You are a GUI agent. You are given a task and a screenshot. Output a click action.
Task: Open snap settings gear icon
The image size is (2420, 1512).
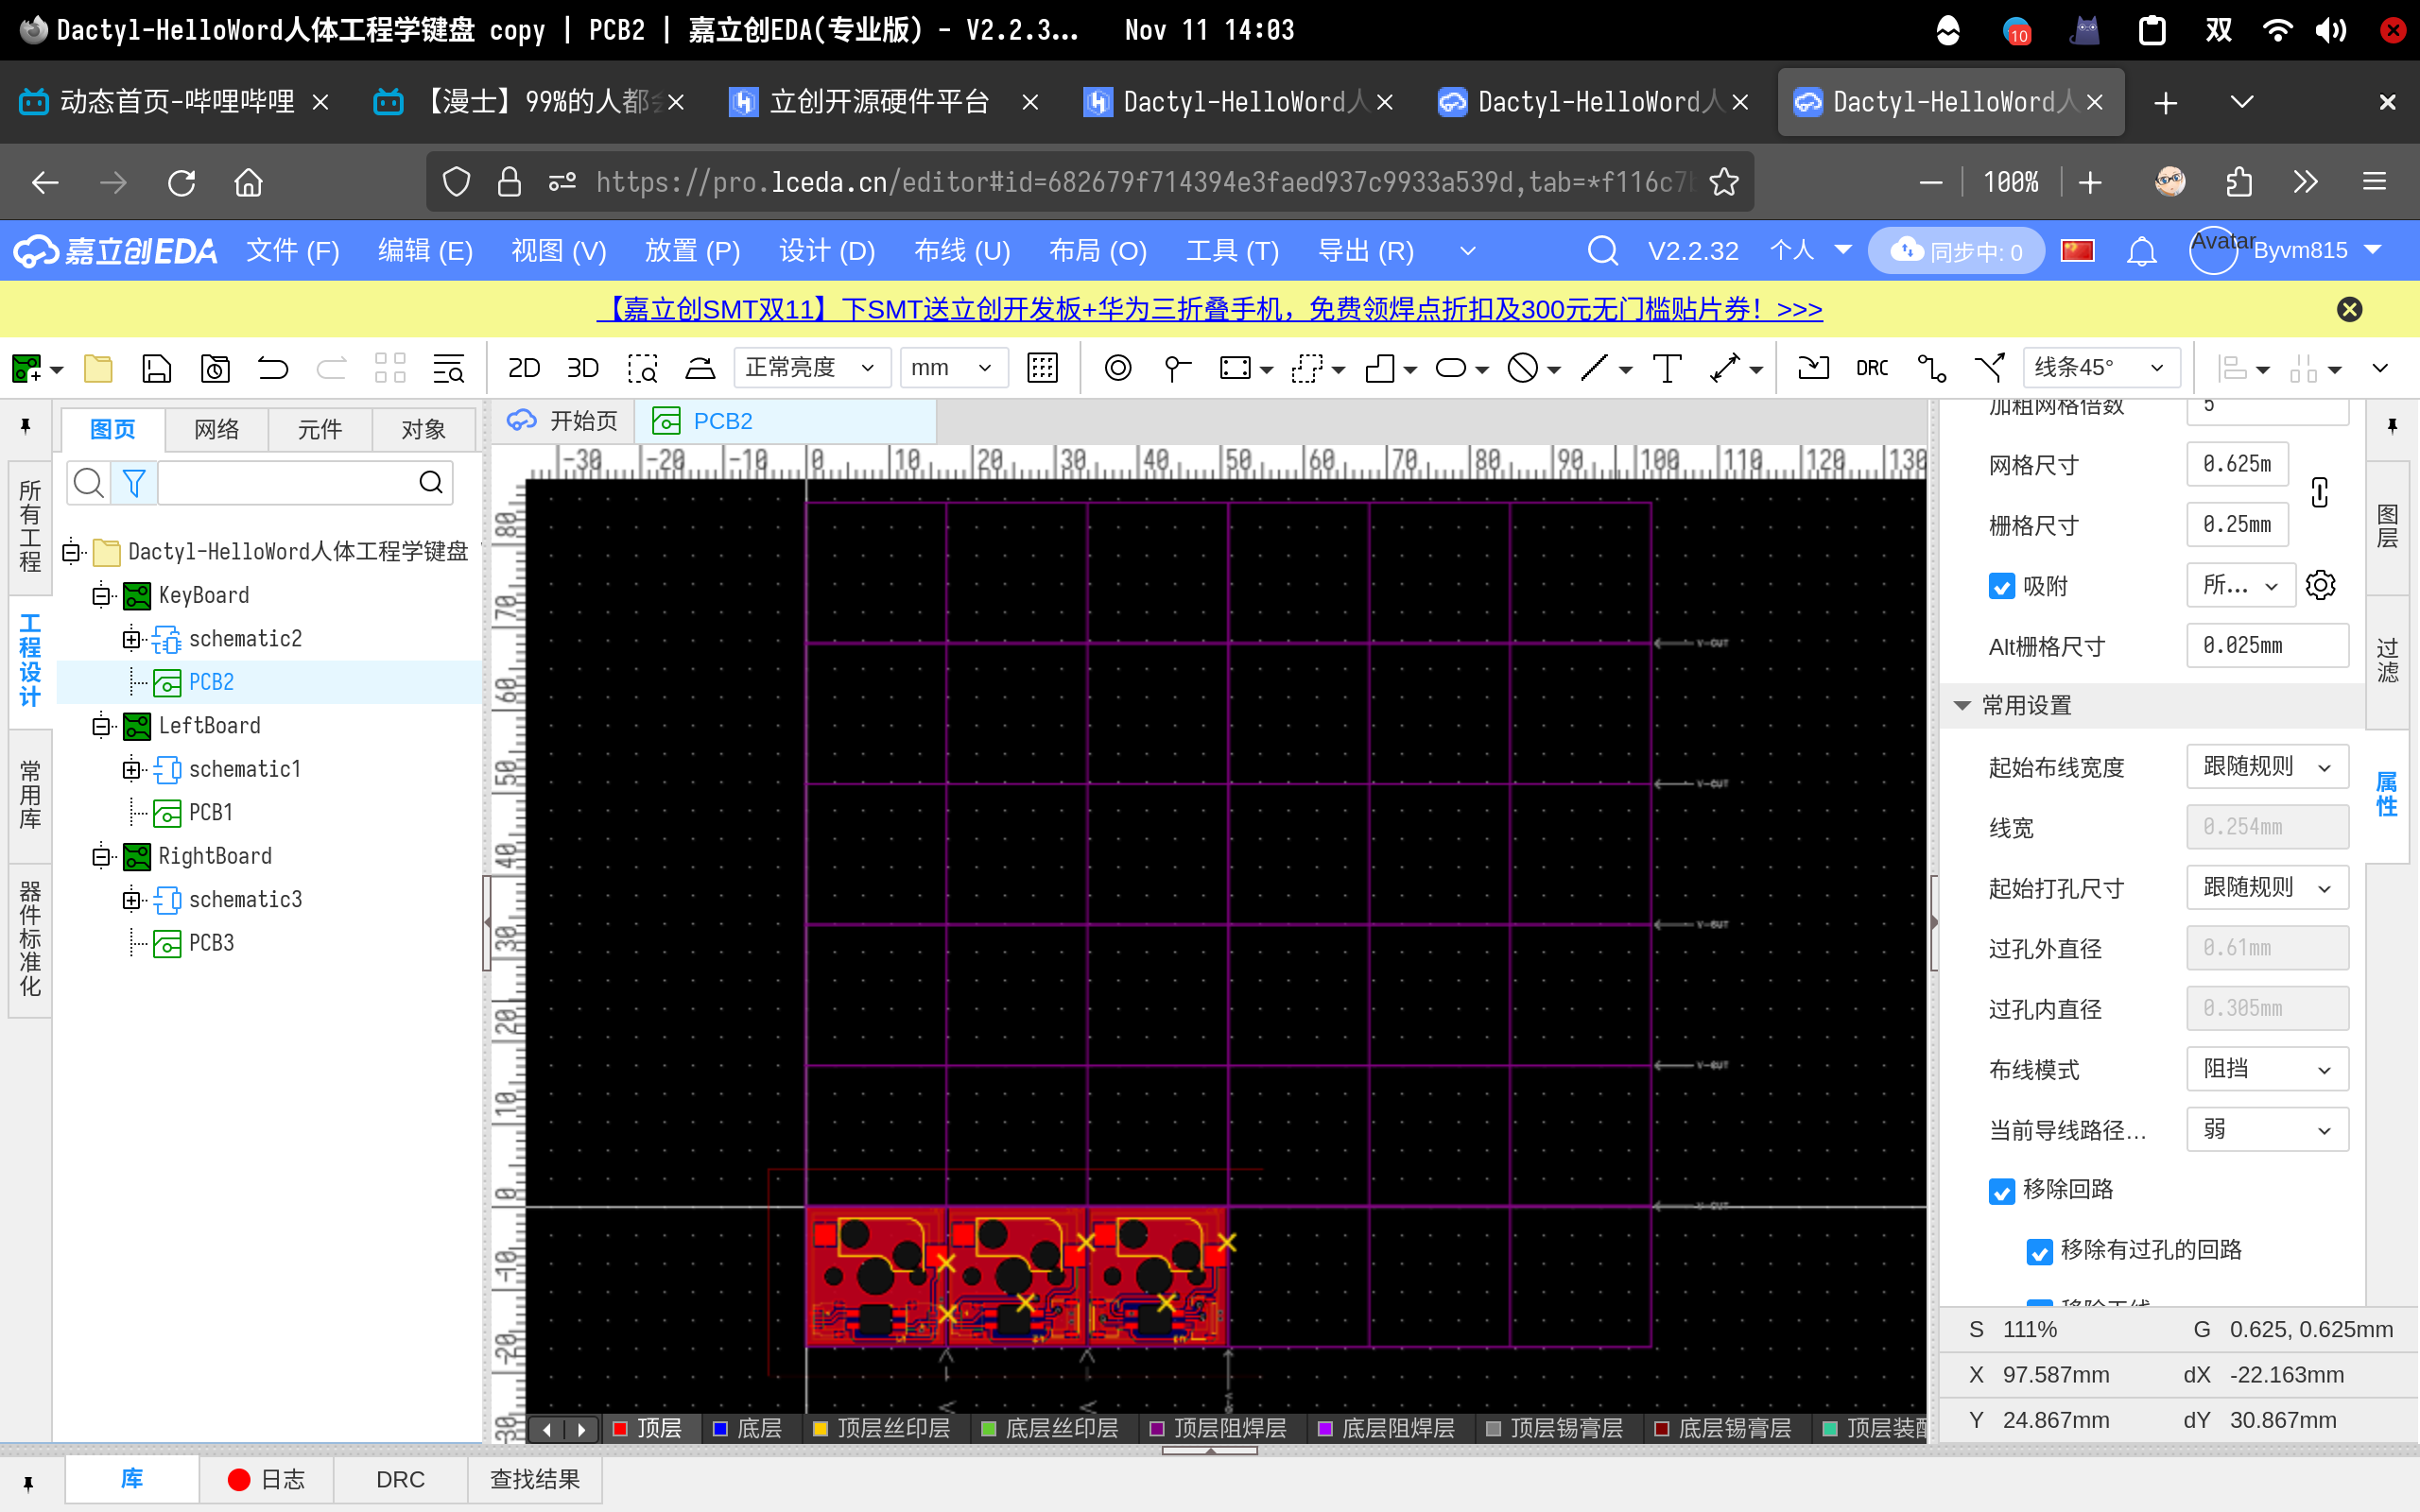pos(2320,585)
